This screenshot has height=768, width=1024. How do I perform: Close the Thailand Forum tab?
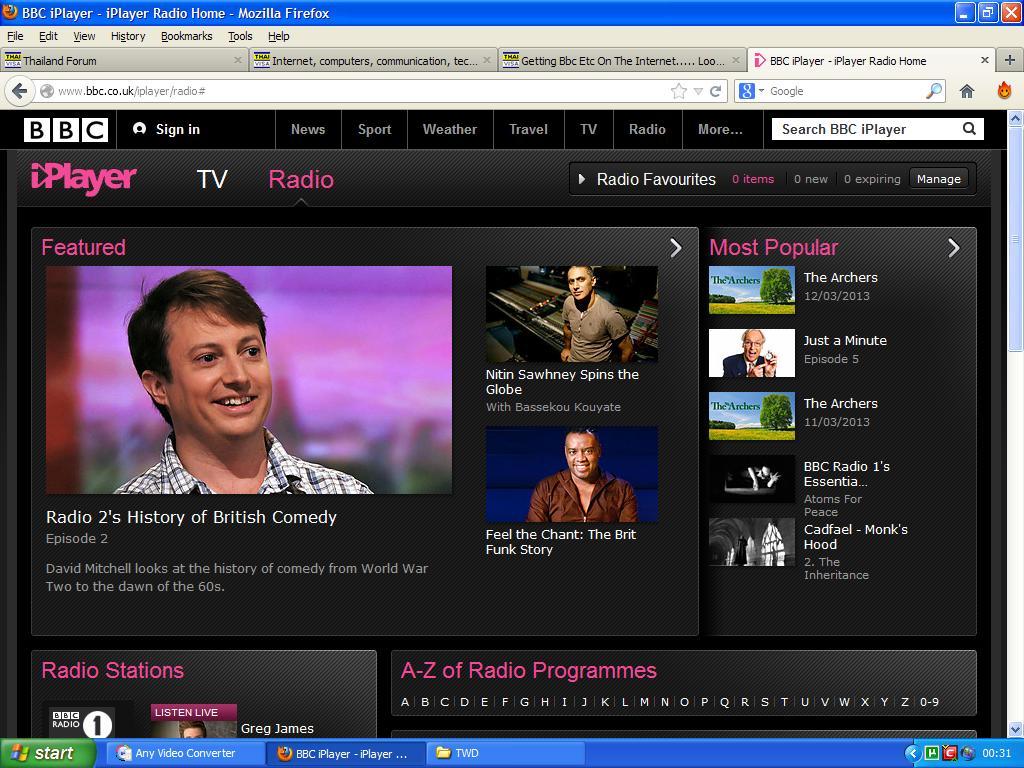click(238, 60)
